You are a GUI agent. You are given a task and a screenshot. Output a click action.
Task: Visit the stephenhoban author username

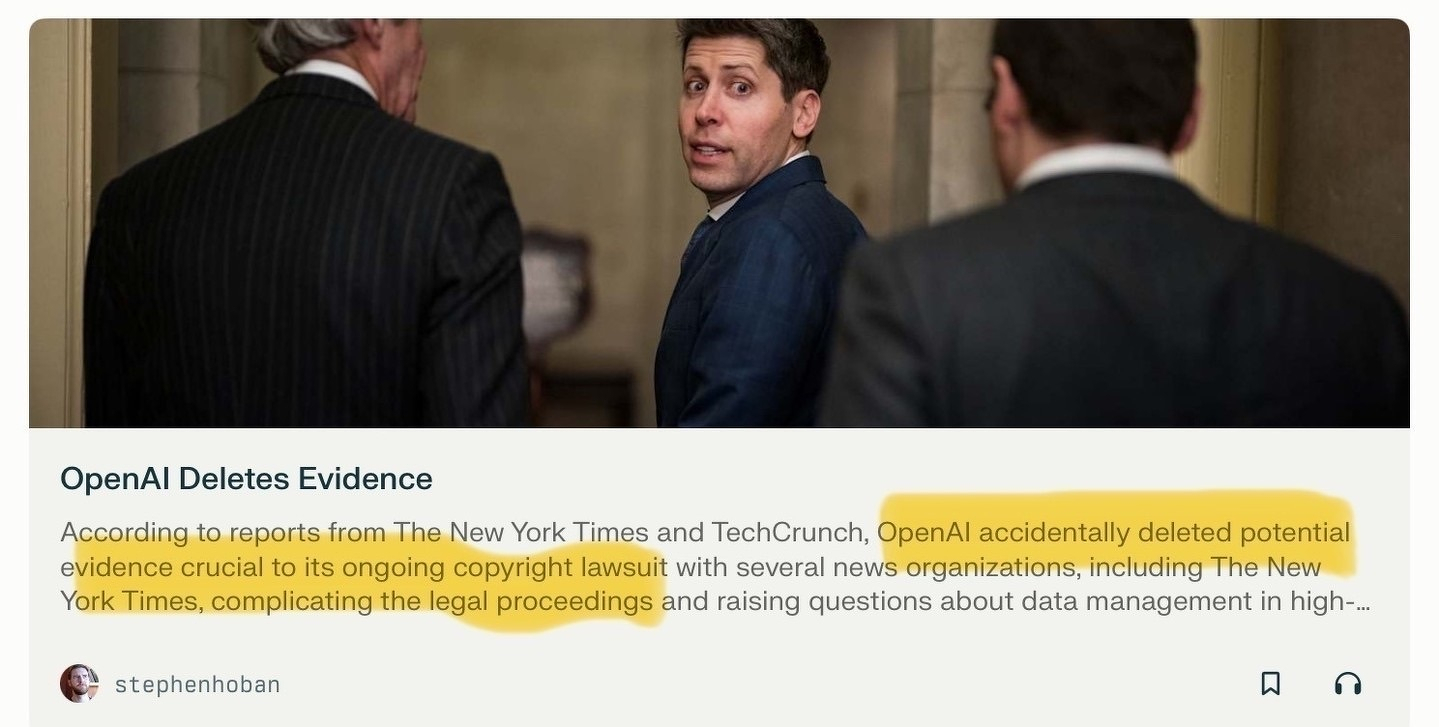coord(197,685)
